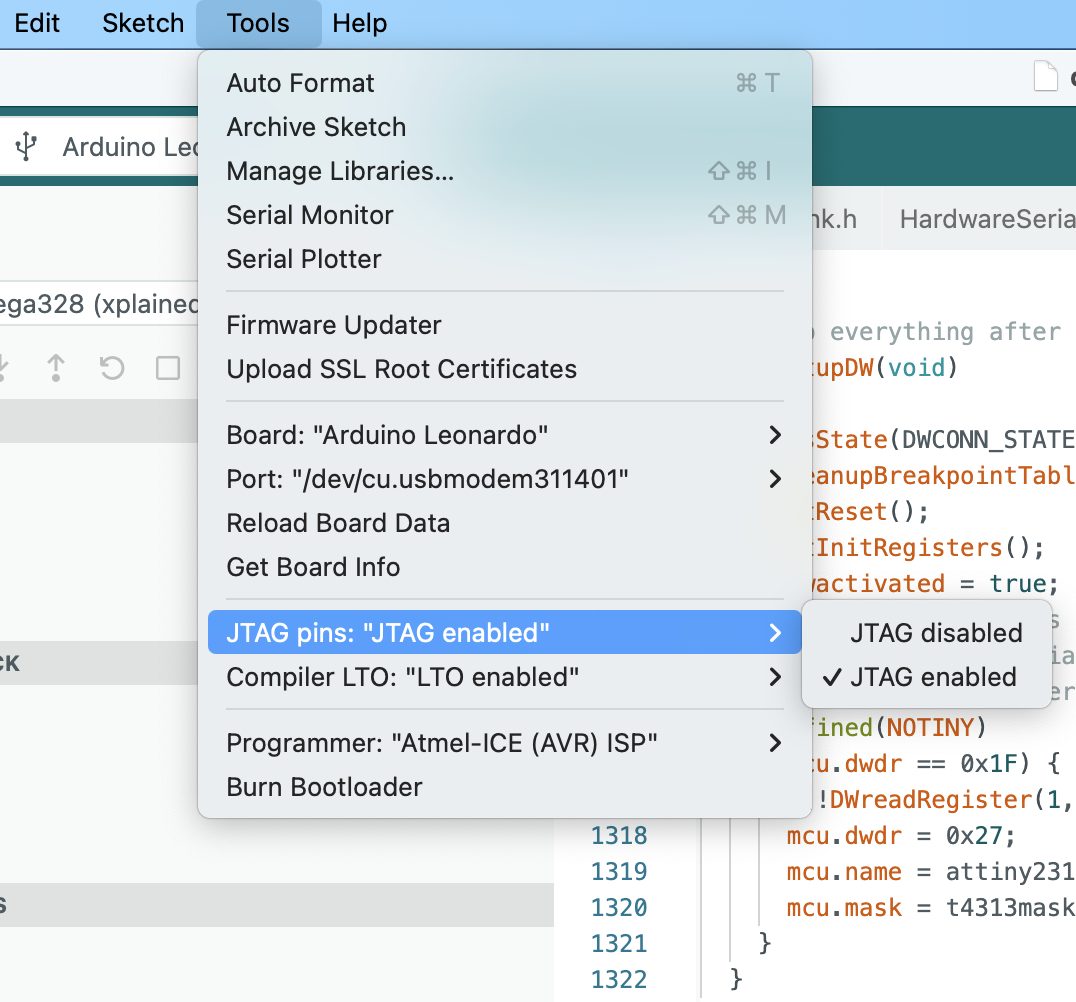Click the debug restart circular-arrow icon
This screenshot has height=1002, width=1076.
112,368
